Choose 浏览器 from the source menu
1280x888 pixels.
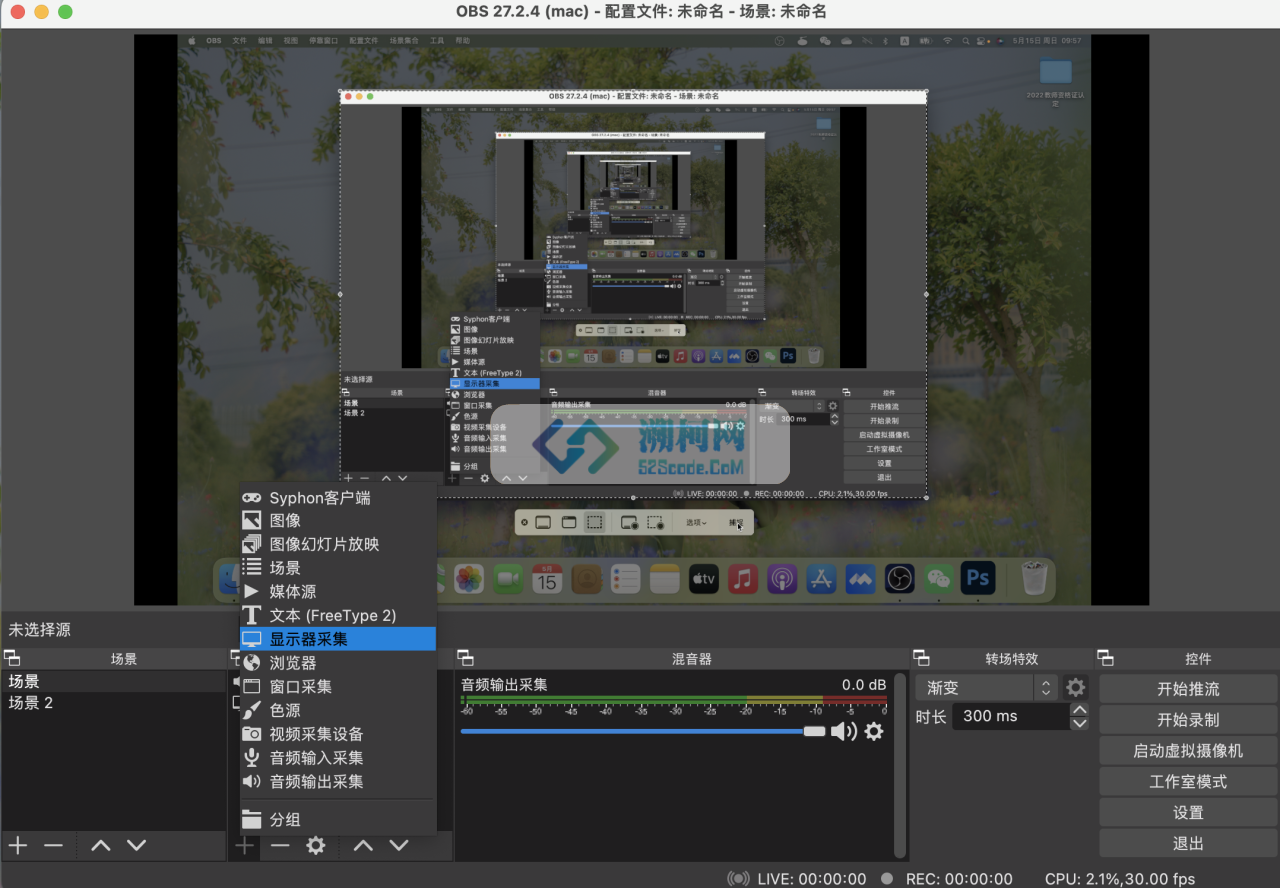(x=338, y=662)
